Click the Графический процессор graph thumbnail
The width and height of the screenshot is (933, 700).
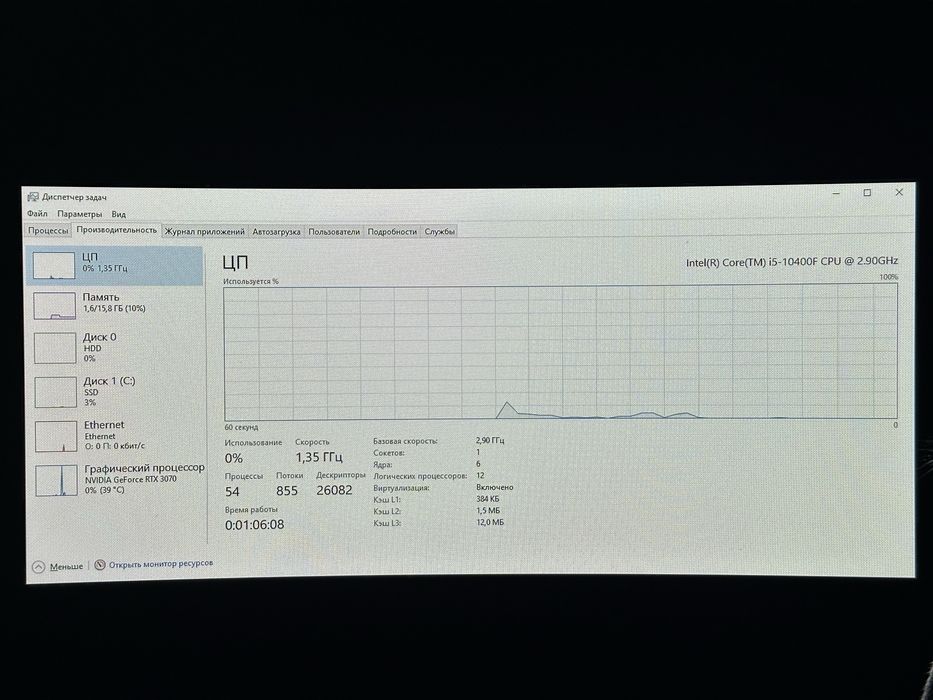point(57,480)
